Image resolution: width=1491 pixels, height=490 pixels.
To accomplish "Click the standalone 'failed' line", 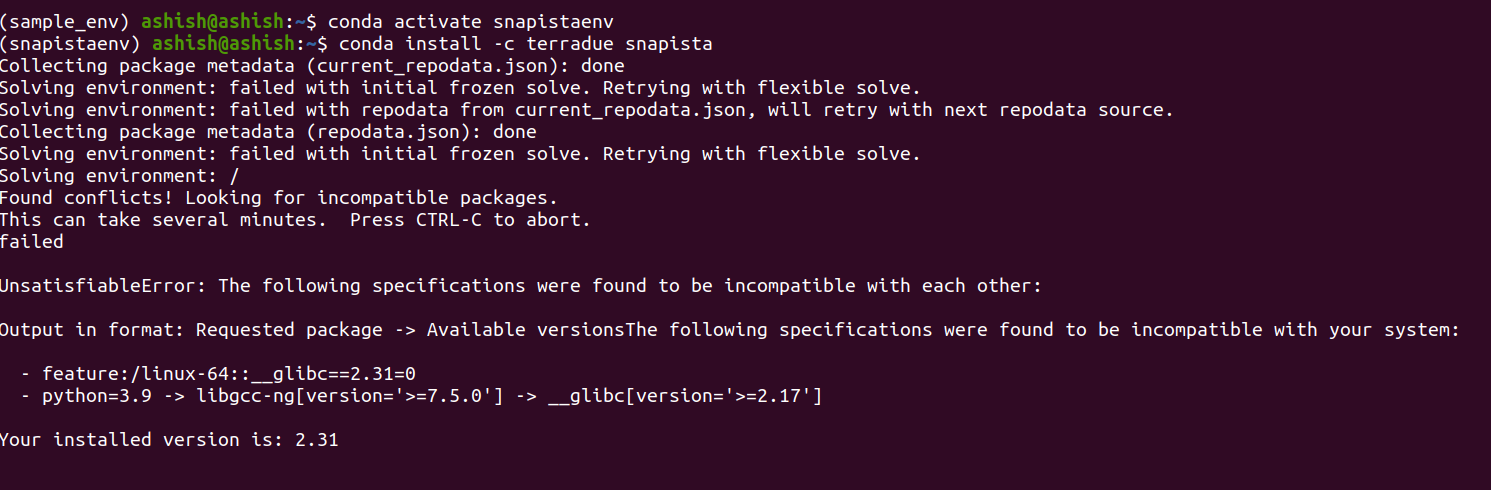I will 32,242.
